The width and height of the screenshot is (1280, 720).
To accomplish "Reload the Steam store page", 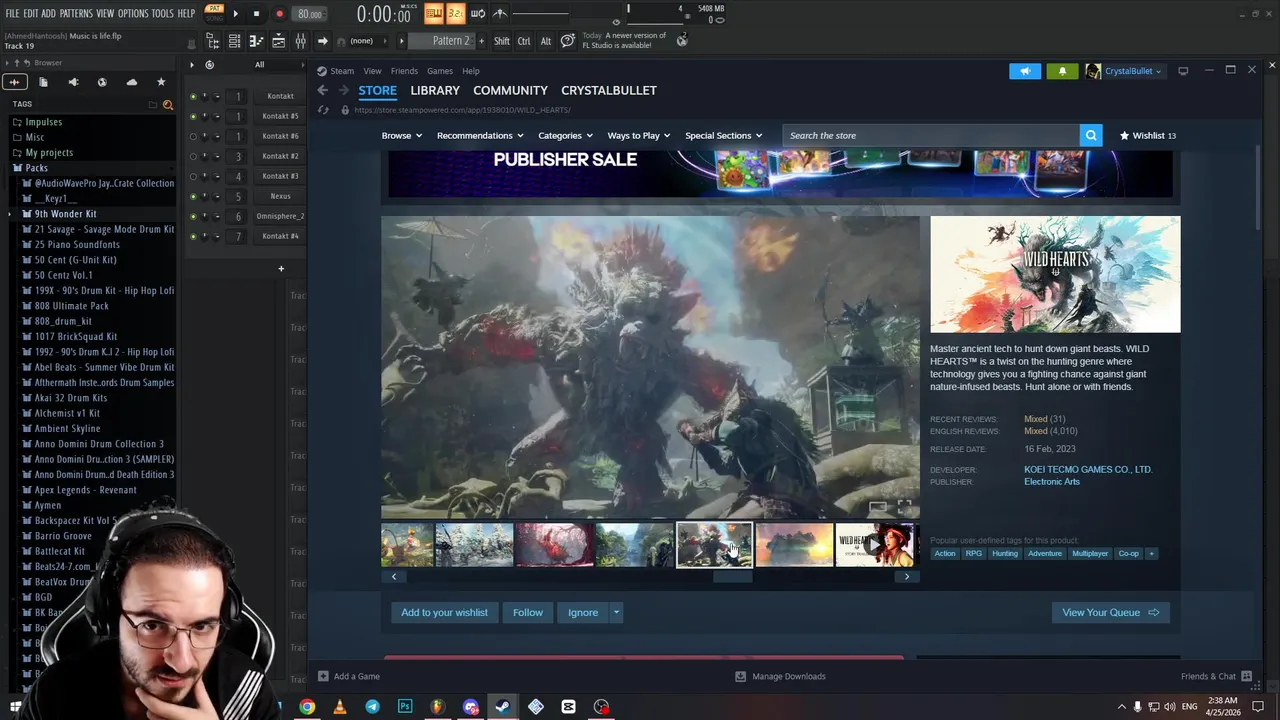I will [x=322, y=110].
